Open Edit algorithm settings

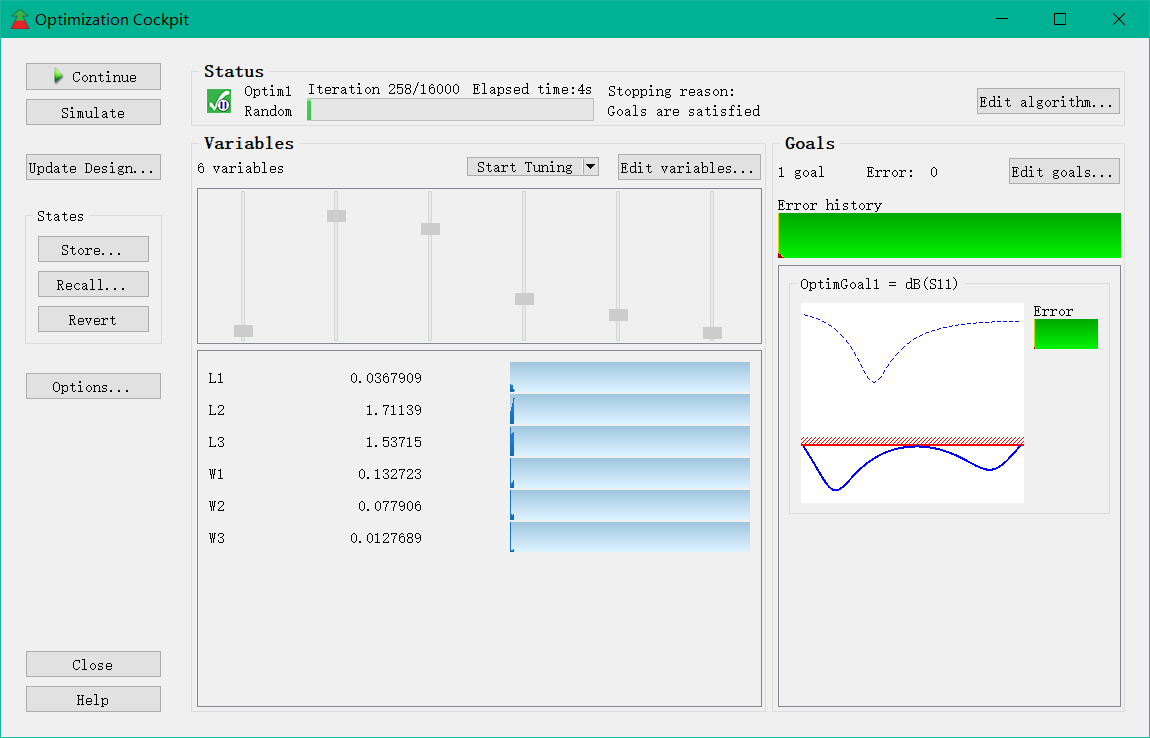pyautogui.click(x=1048, y=102)
